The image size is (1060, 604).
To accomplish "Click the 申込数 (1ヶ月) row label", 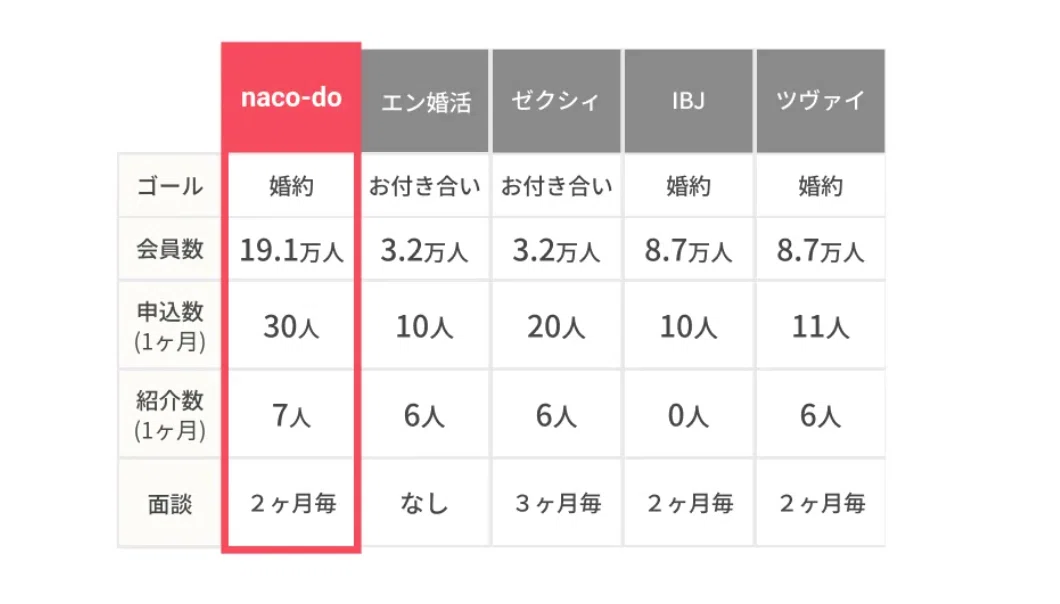I will point(170,325).
